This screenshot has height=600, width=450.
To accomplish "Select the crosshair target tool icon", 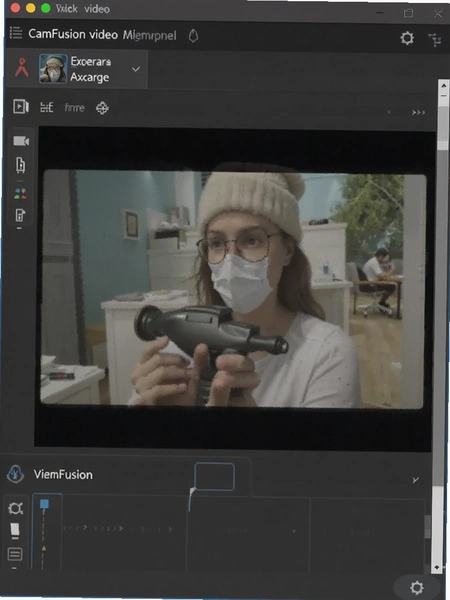I will 102,108.
